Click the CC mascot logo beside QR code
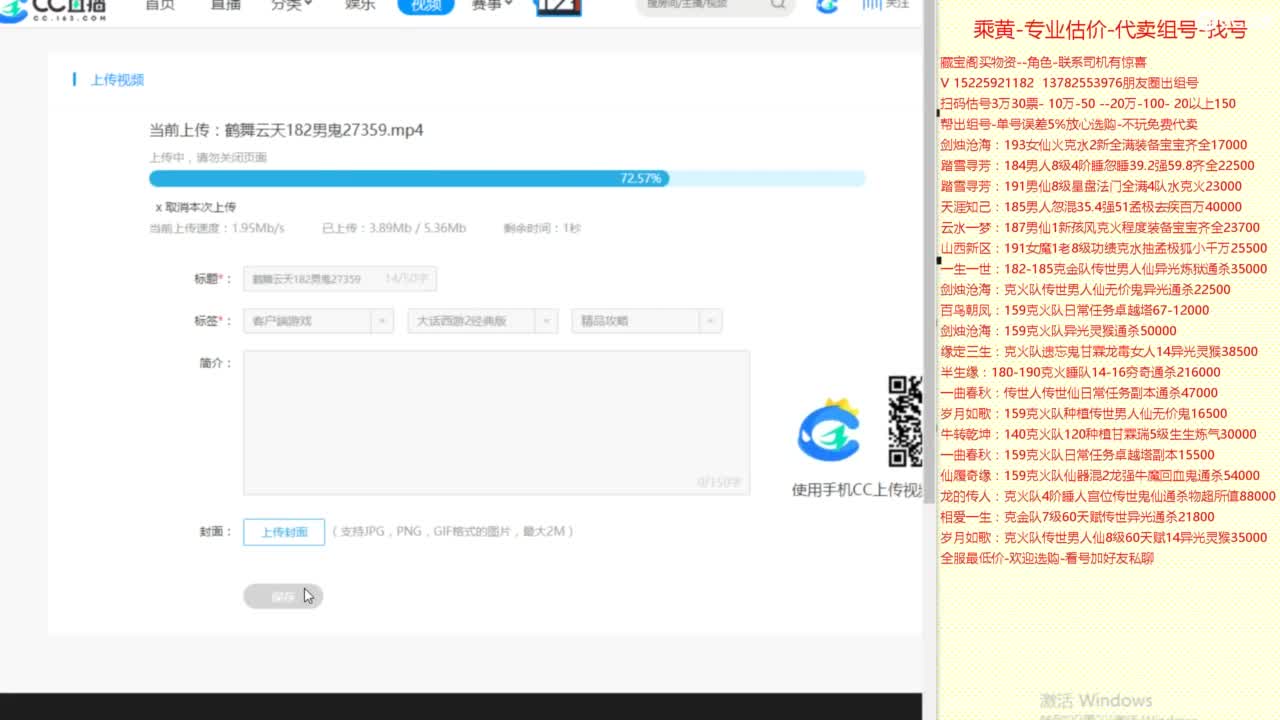Viewport: 1280px width, 720px height. (829, 431)
